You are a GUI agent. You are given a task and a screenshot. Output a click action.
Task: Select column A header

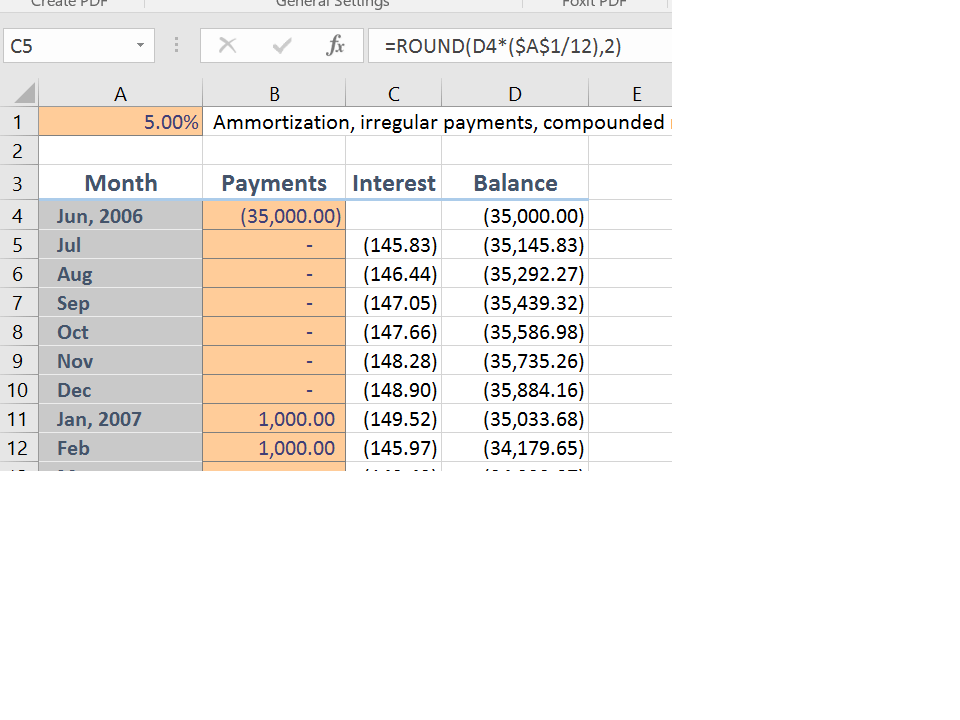click(x=121, y=94)
